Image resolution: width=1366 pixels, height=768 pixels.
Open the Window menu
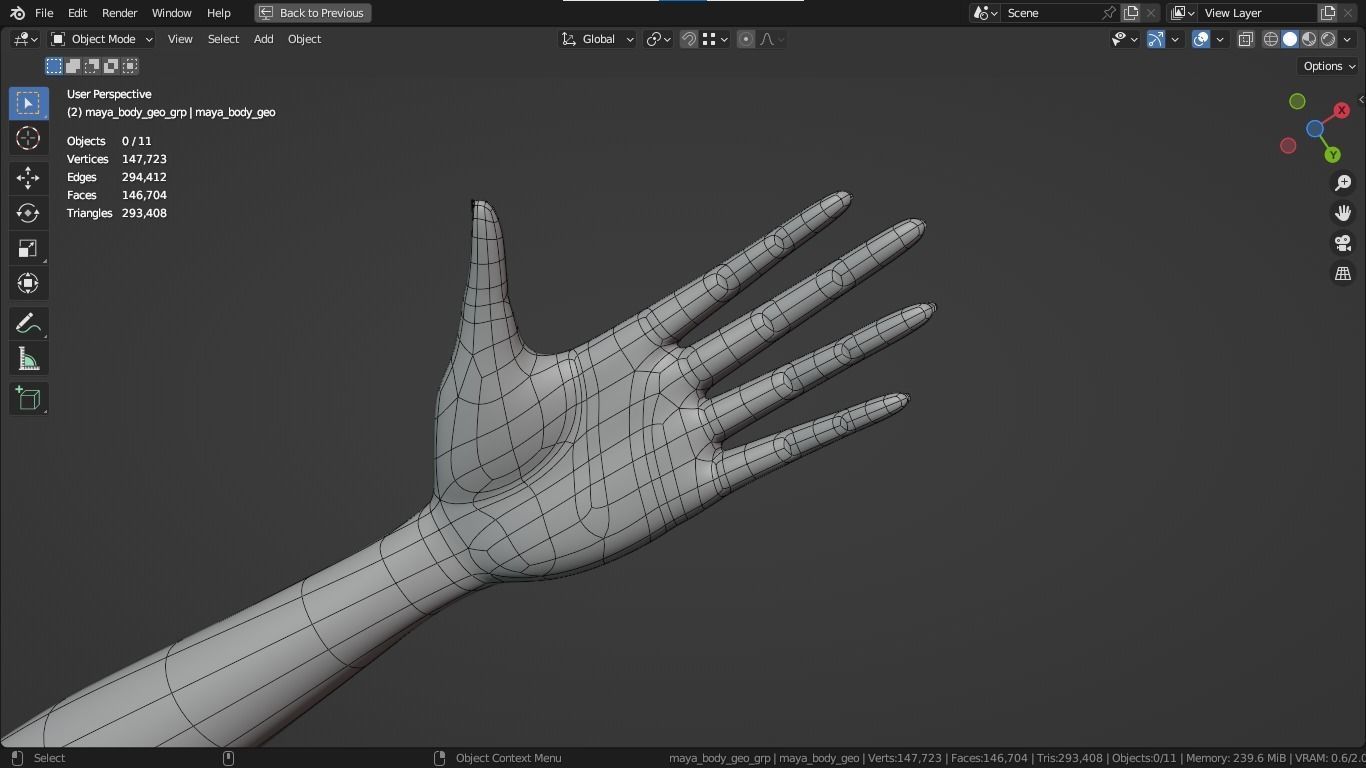(x=171, y=13)
